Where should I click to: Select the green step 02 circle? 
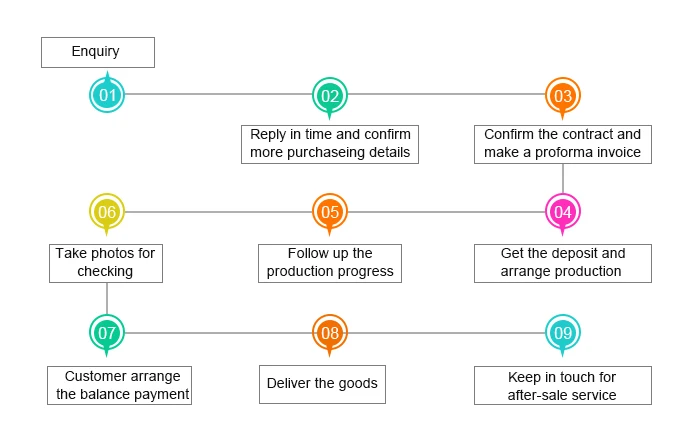click(x=330, y=95)
